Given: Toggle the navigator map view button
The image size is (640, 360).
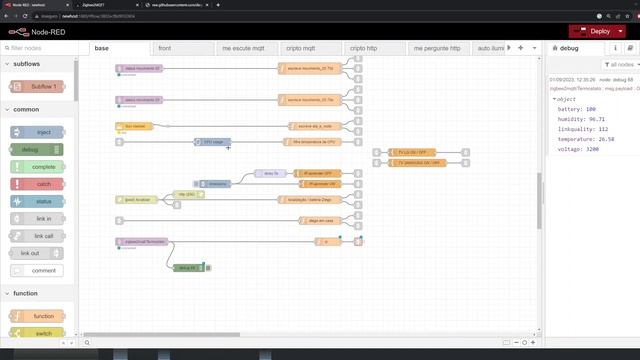Looking at the screenshot, I should click(x=507, y=342).
